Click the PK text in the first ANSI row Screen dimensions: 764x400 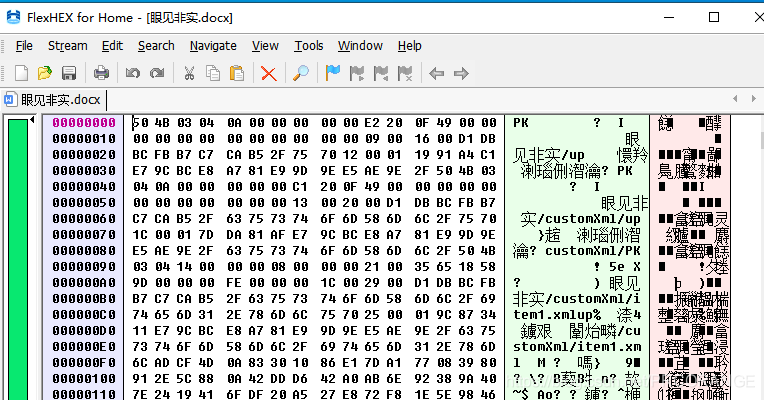click(x=521, y=123)
